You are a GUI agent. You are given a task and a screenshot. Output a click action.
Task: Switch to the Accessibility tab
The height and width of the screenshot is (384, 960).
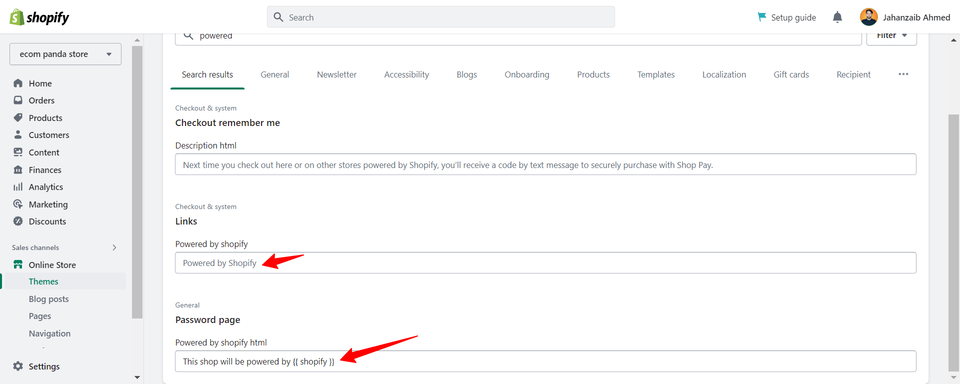pyautogui.click(x=407, y=75)
